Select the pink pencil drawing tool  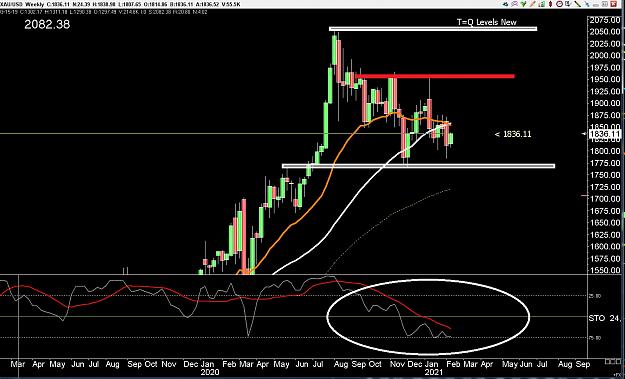click(x=533, y=4)
